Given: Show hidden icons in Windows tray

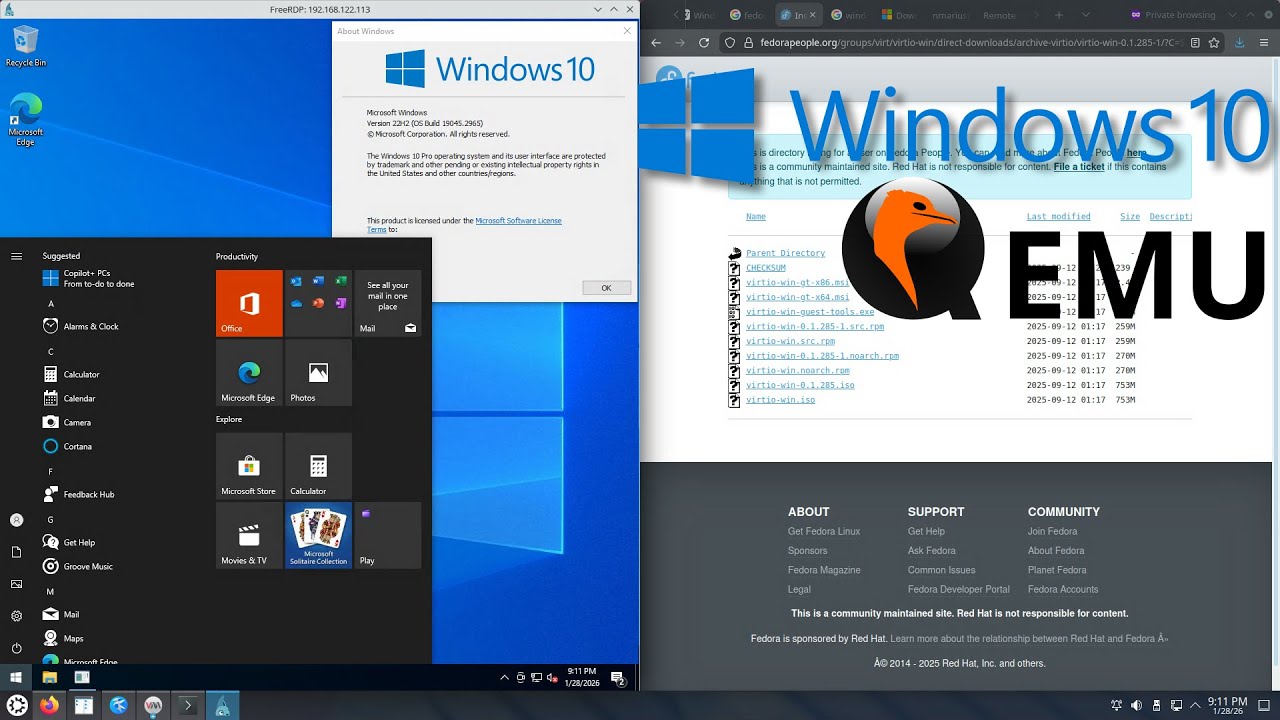Looking at the screenshot, I should point(504,677).
